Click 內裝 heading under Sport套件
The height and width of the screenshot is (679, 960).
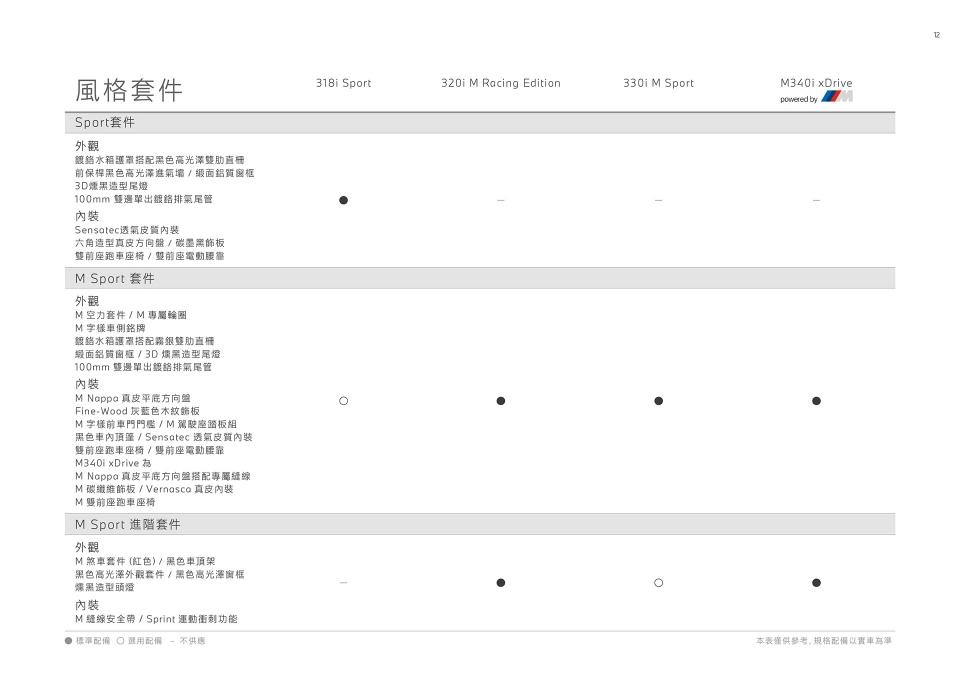coord(87,216)
